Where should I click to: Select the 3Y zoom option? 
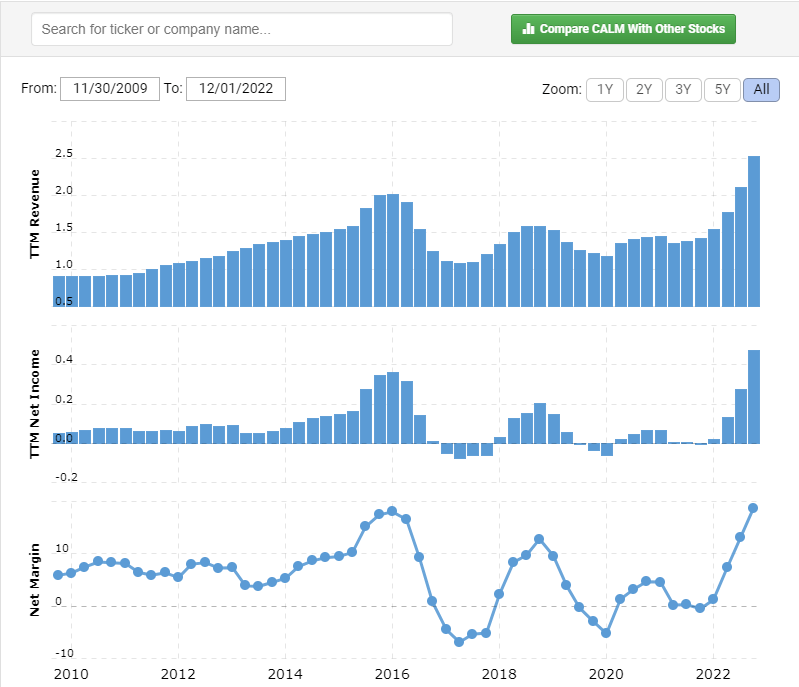[x=683, y=89]
